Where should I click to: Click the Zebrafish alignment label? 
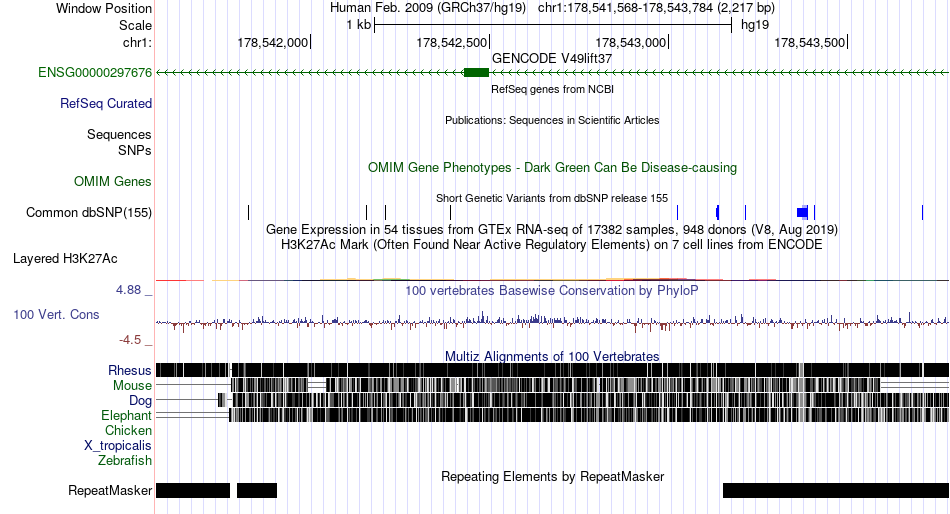click(125, 461)
